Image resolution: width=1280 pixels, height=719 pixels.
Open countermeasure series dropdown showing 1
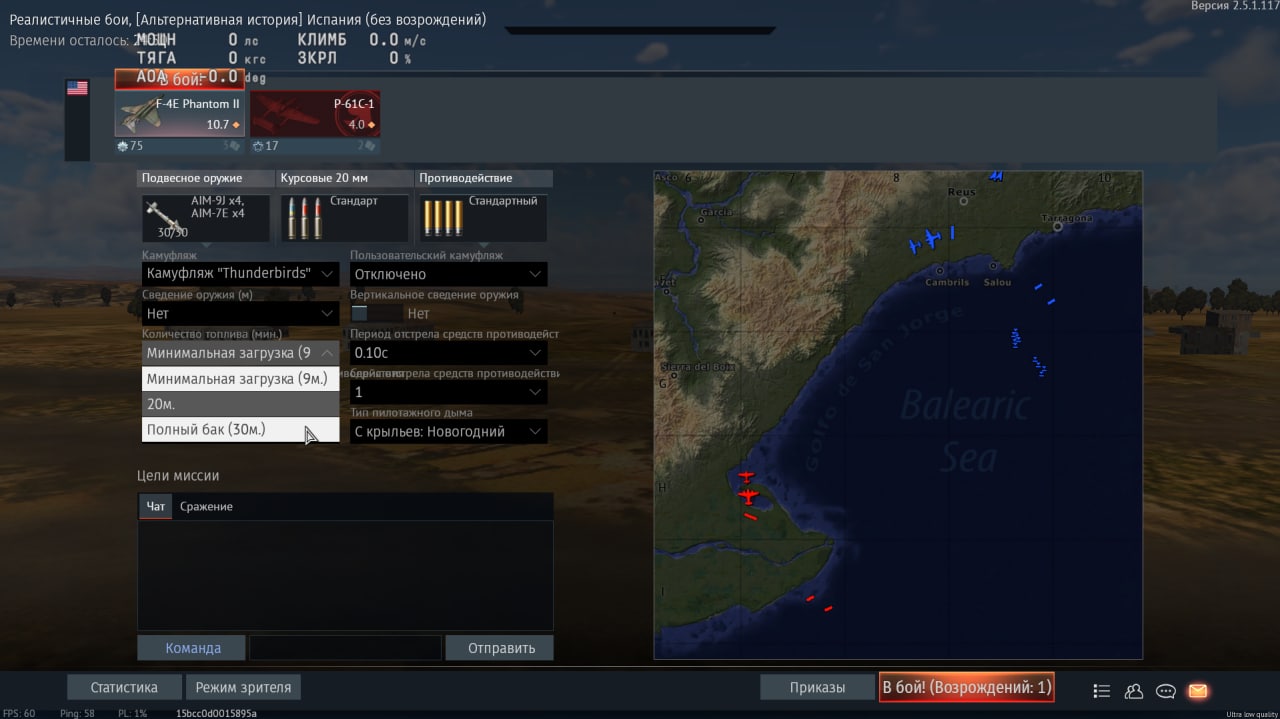coord(448,392)
